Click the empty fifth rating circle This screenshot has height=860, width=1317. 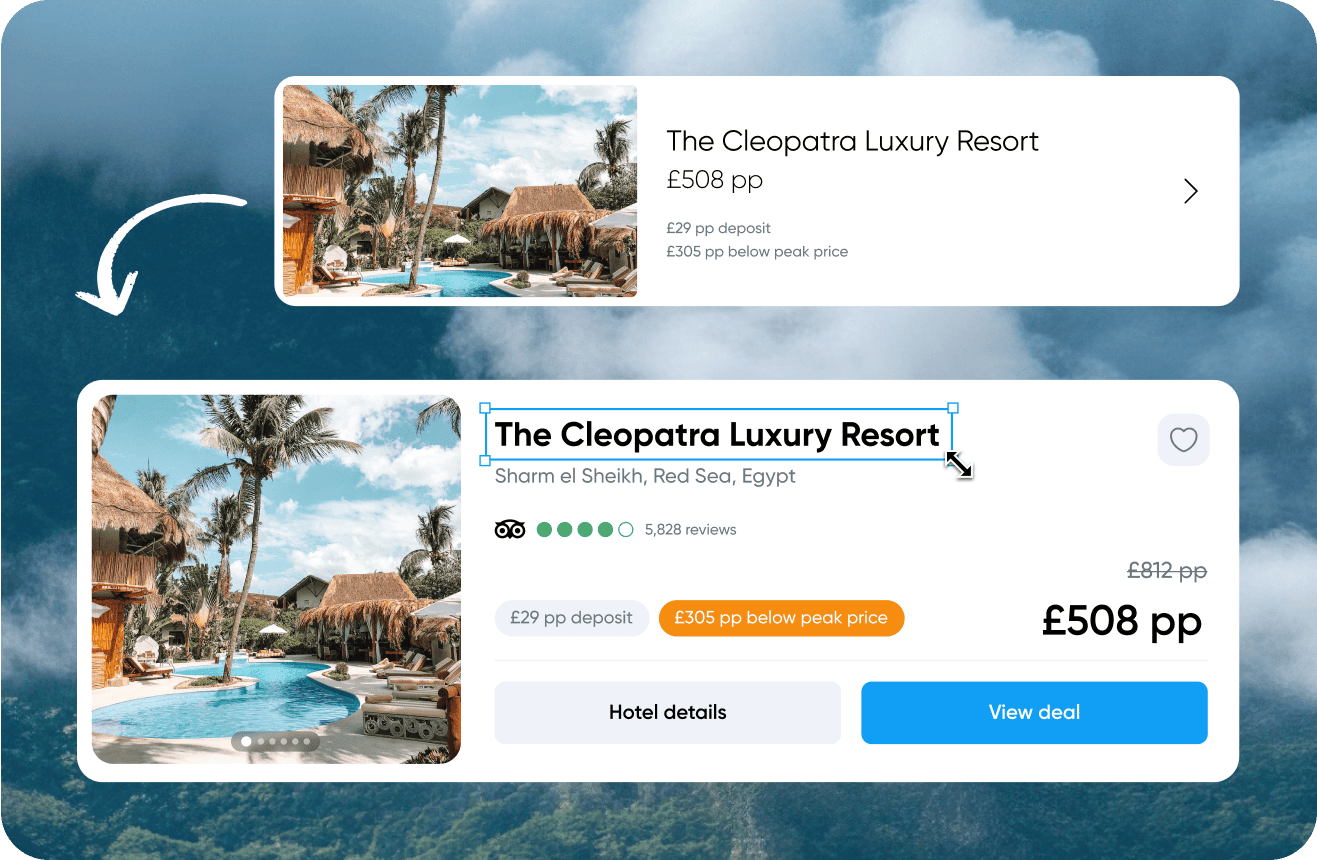point(626,530)
